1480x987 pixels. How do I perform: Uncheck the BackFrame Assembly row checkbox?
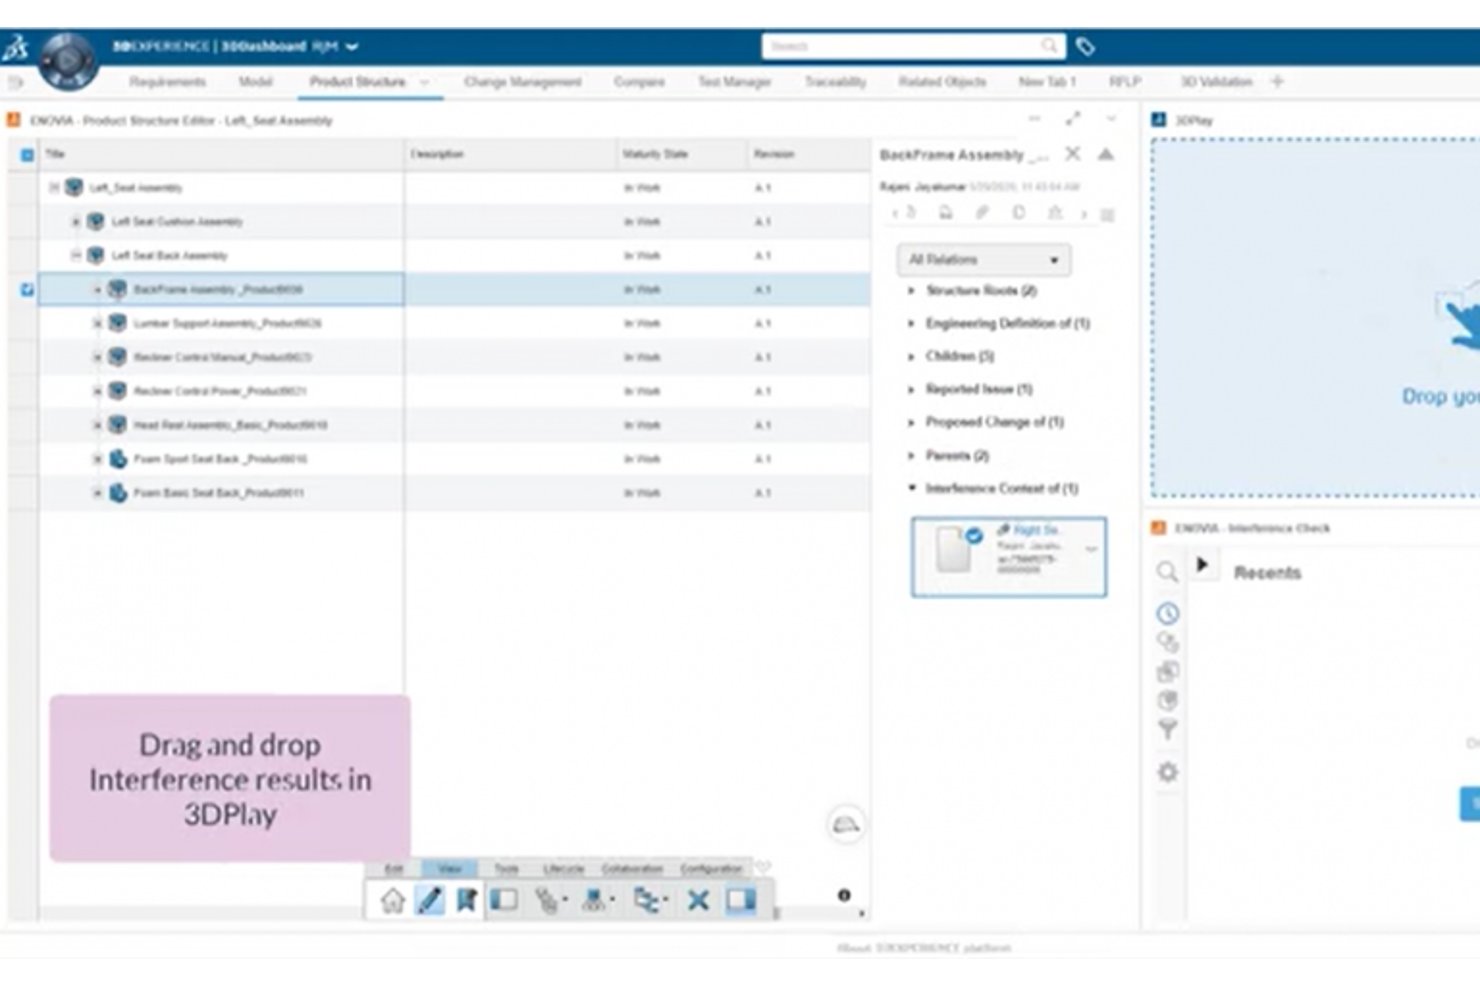point(27,290)
